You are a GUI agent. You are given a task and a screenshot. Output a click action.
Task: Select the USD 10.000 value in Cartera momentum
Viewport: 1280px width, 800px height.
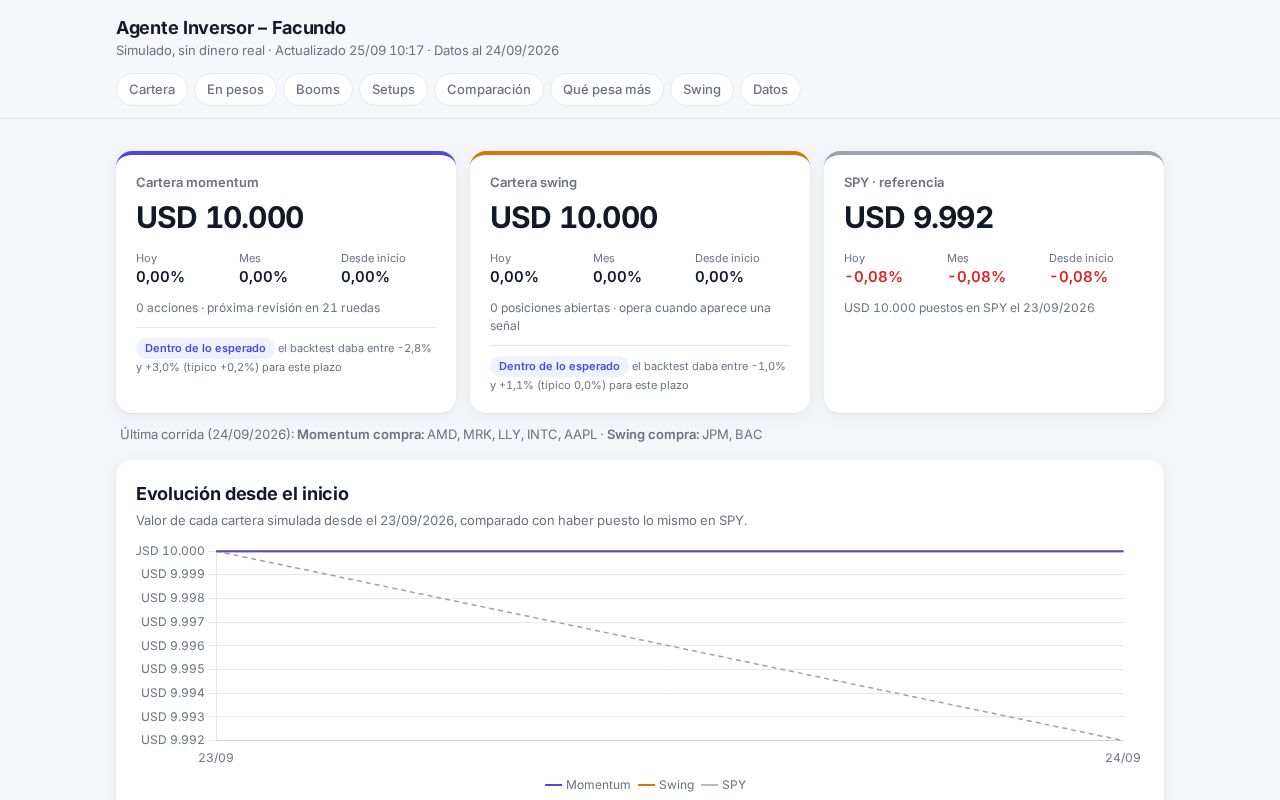220,217
